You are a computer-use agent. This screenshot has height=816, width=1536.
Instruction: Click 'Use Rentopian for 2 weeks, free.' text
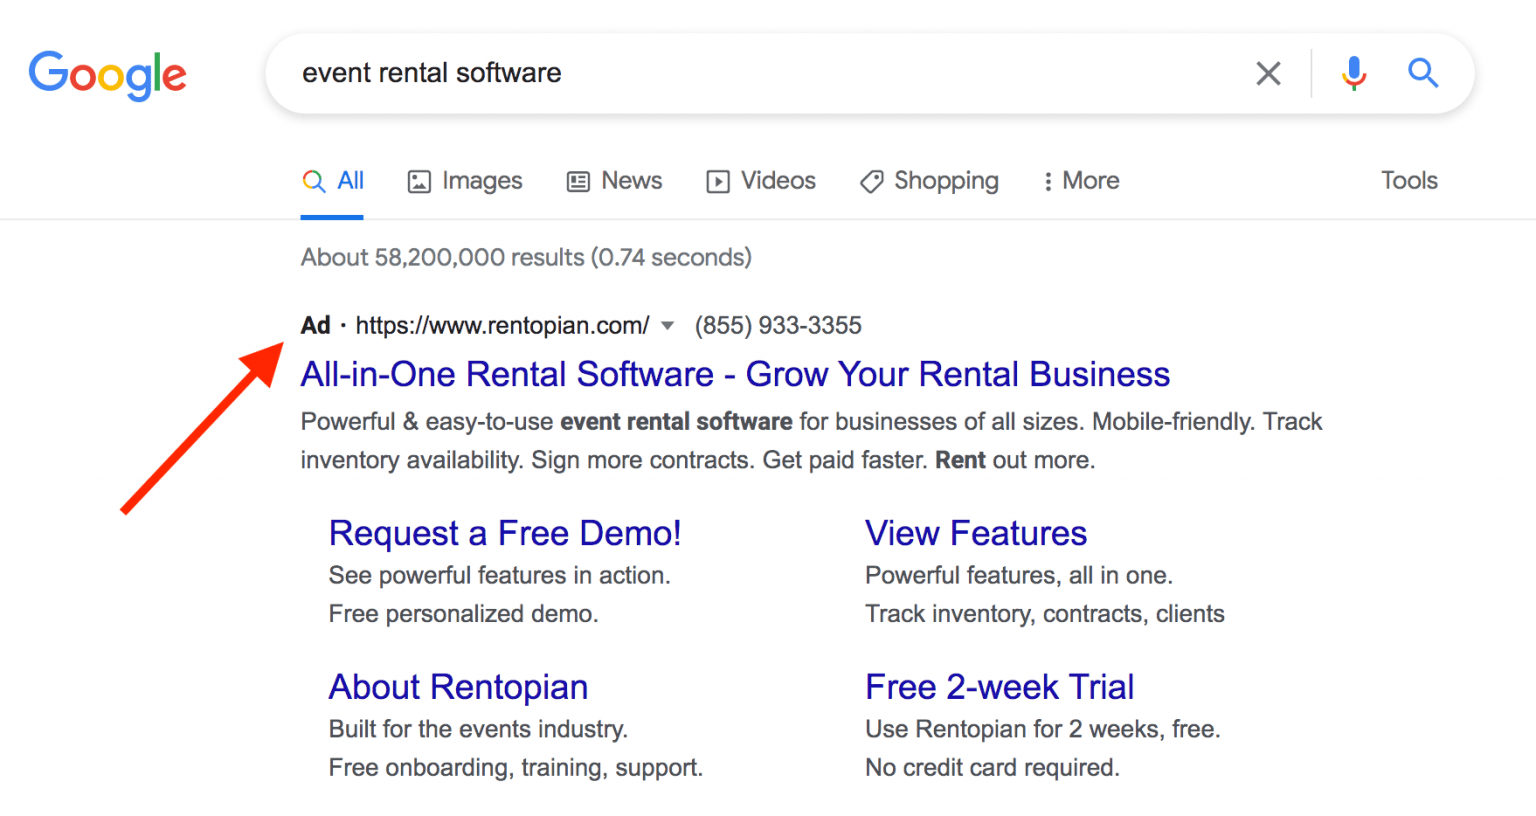pos(1043,730)
